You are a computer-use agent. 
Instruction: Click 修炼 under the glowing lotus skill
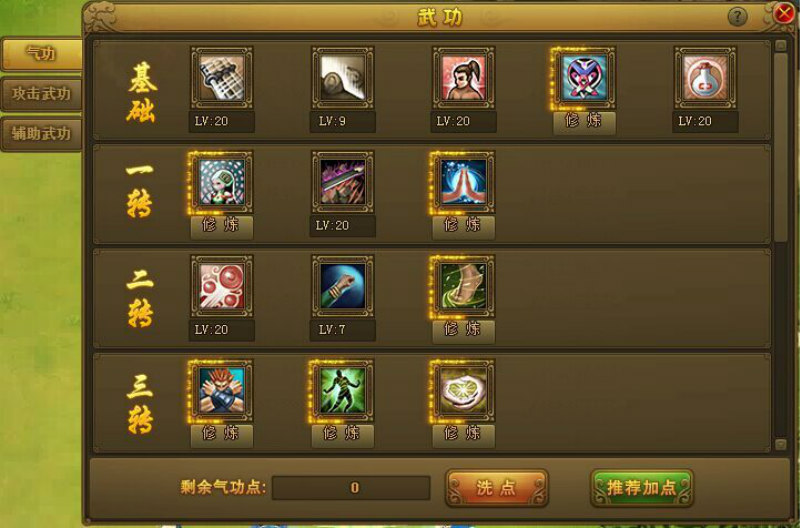[x=463, y=435]
